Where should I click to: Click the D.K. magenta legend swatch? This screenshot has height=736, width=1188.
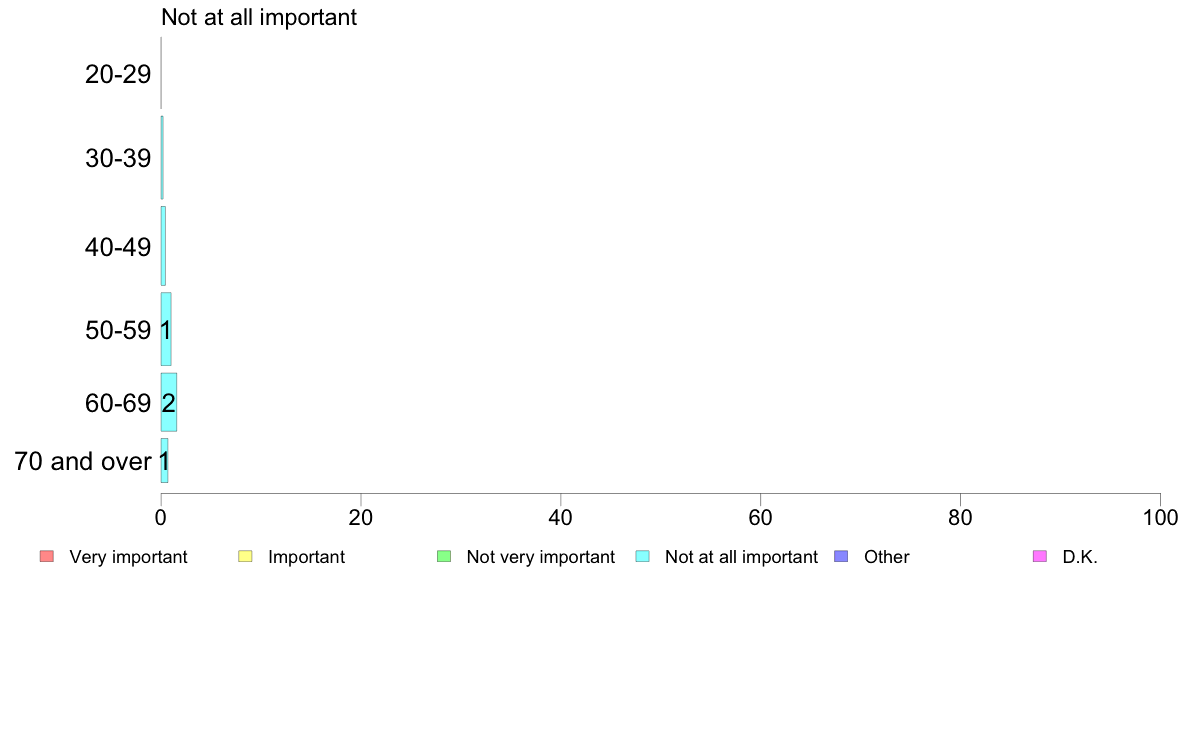pyautogui.click(x=1040, y=556)
